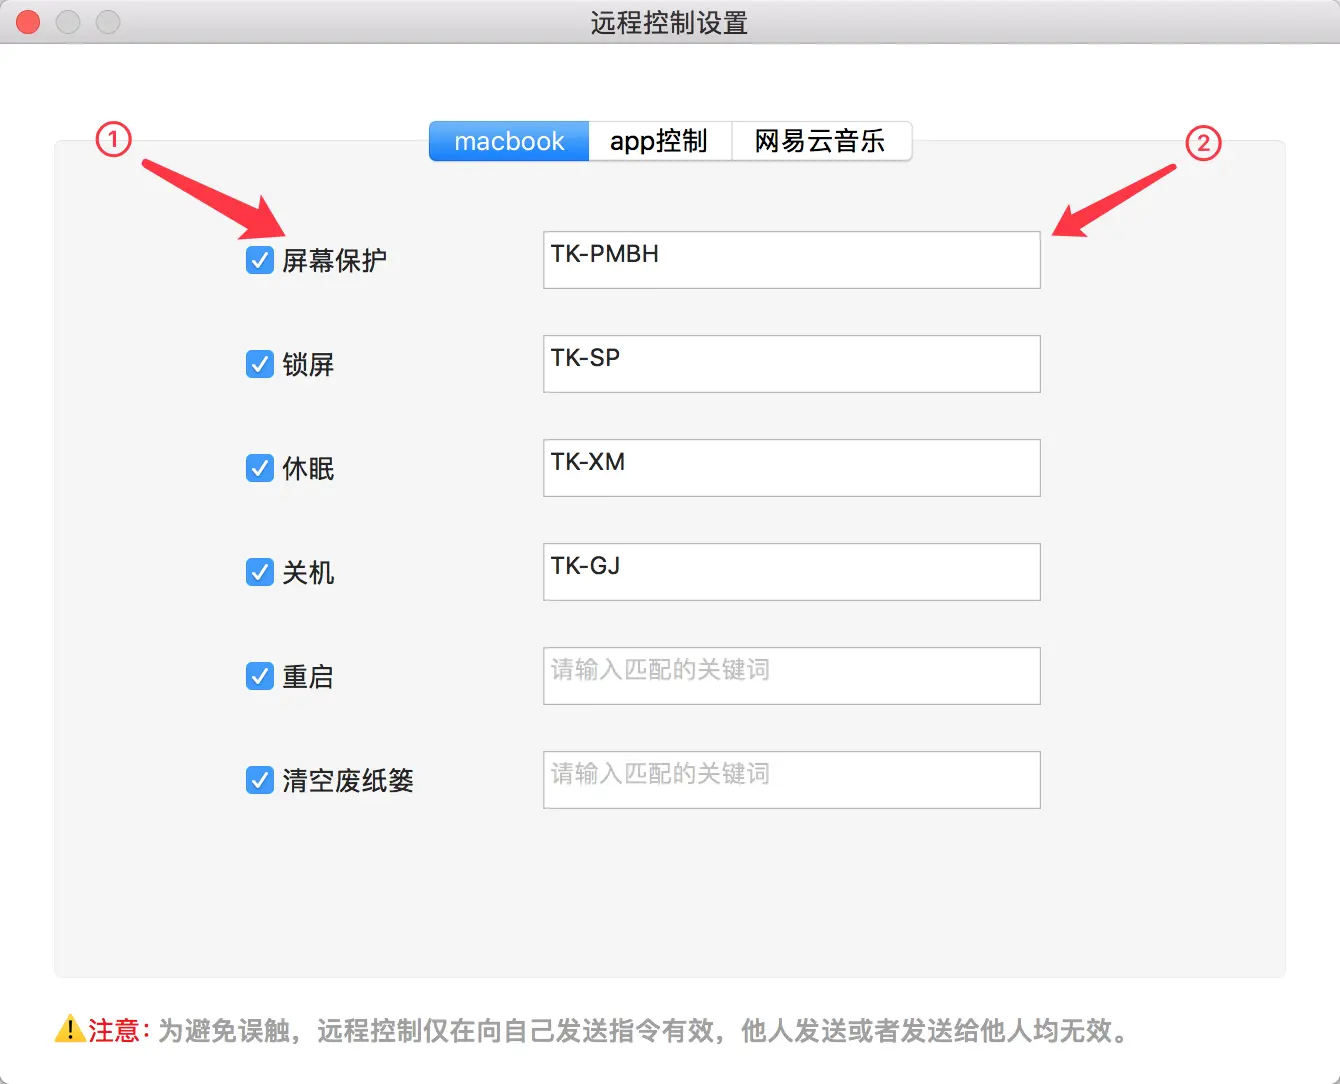The height and width of the screenshot is (1084, 1340).
Task: Toggle the 锁屏 checkbox
Action: [x=260, y=364]
